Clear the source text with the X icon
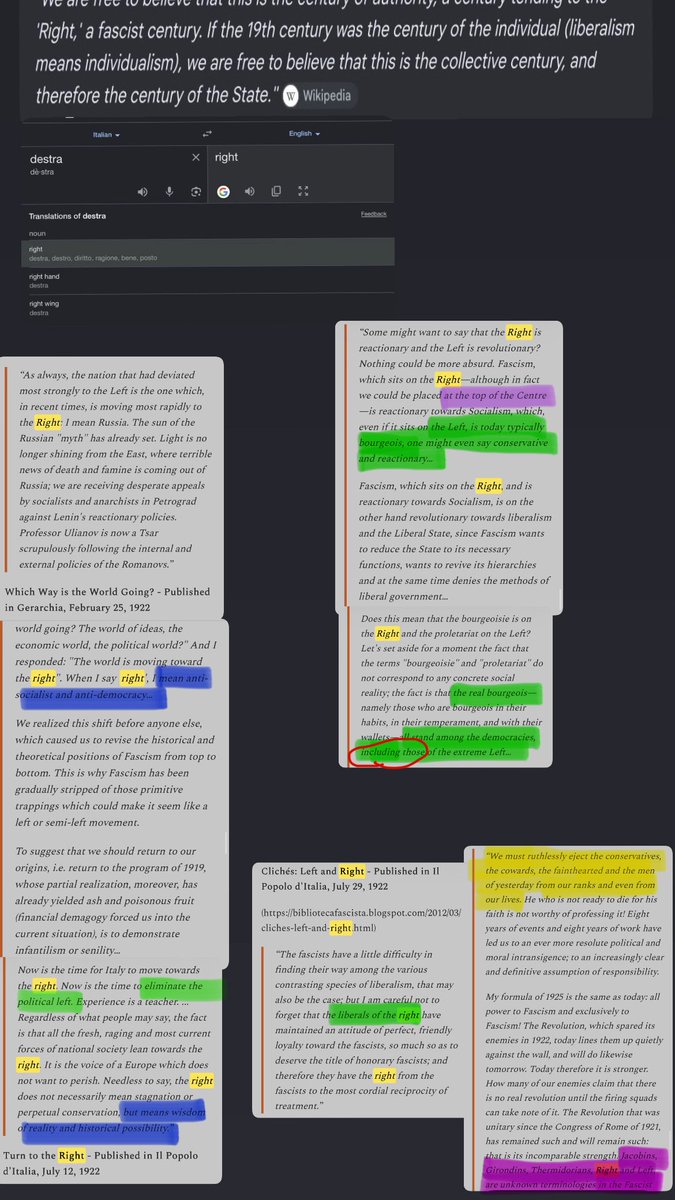 196,158
